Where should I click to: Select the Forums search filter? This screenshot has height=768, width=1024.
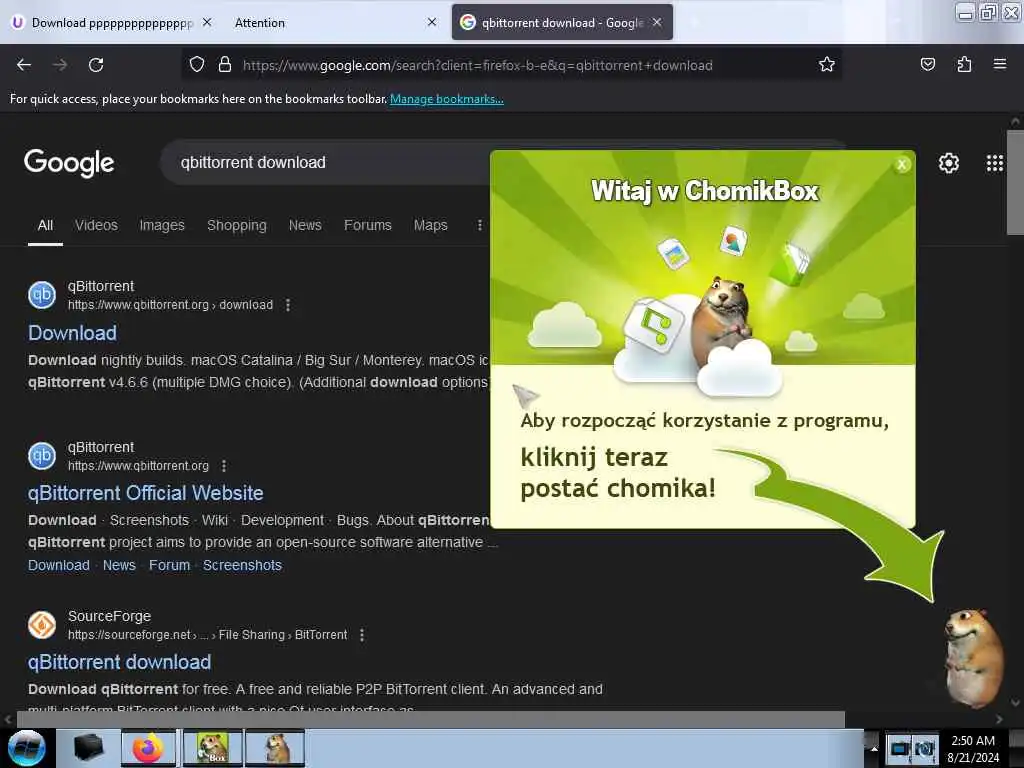pyautogui.click(x=368, y=225)
